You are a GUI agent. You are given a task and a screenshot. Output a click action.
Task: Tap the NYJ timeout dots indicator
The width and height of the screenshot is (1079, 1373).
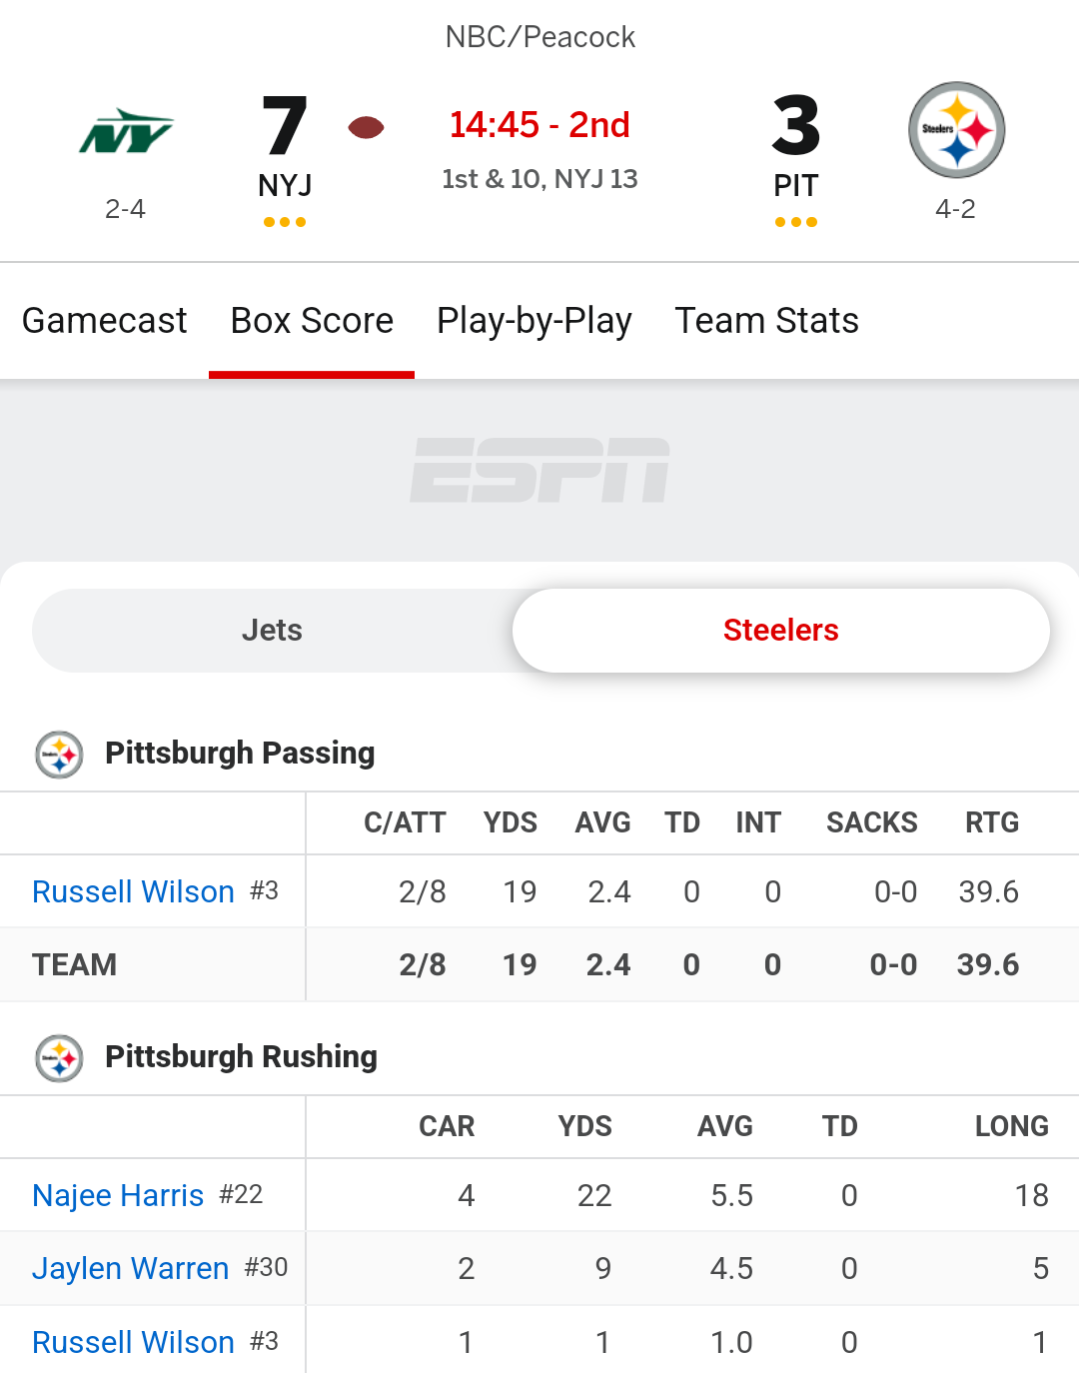(x=285, y=222)
